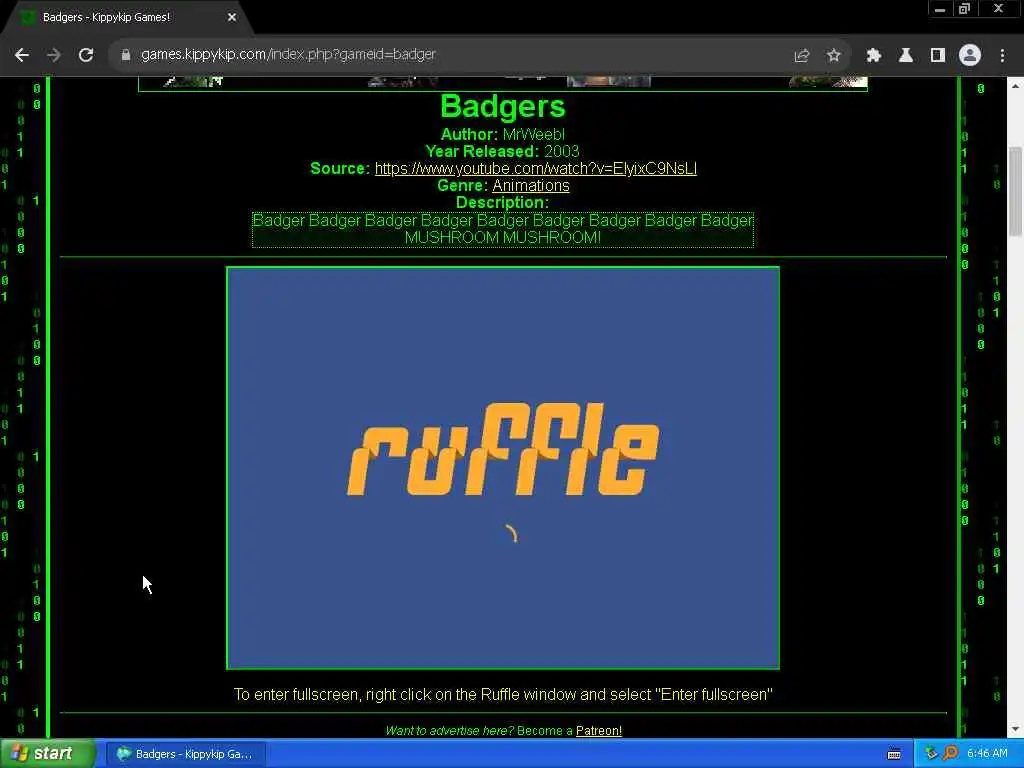The height and width of the screenshot is (768, 1024).
Task: Open the Animations genre link
Action: (x=531, y=185)
